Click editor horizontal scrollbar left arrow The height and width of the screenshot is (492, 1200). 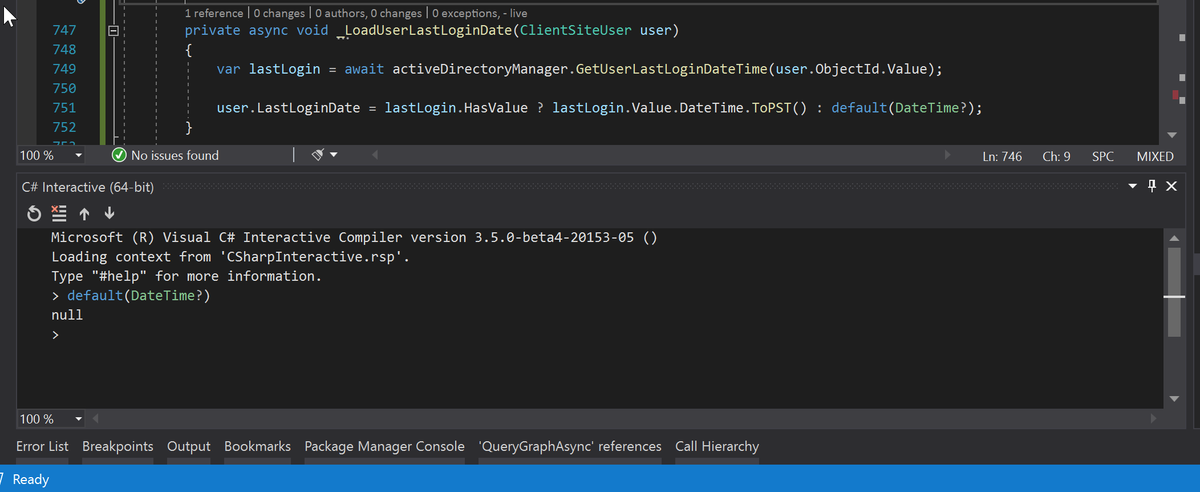point(375,156)
